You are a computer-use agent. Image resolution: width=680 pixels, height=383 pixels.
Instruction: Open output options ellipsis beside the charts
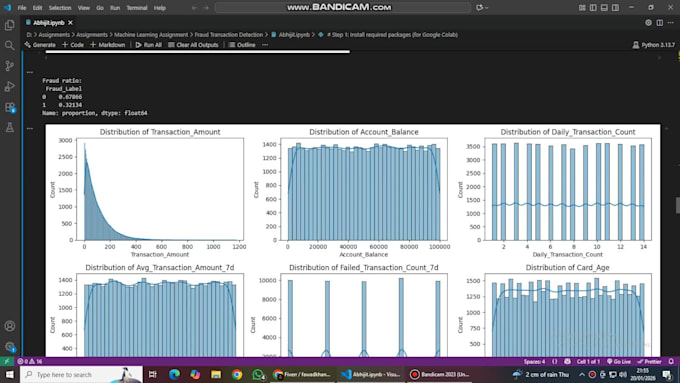click(29, 128)
